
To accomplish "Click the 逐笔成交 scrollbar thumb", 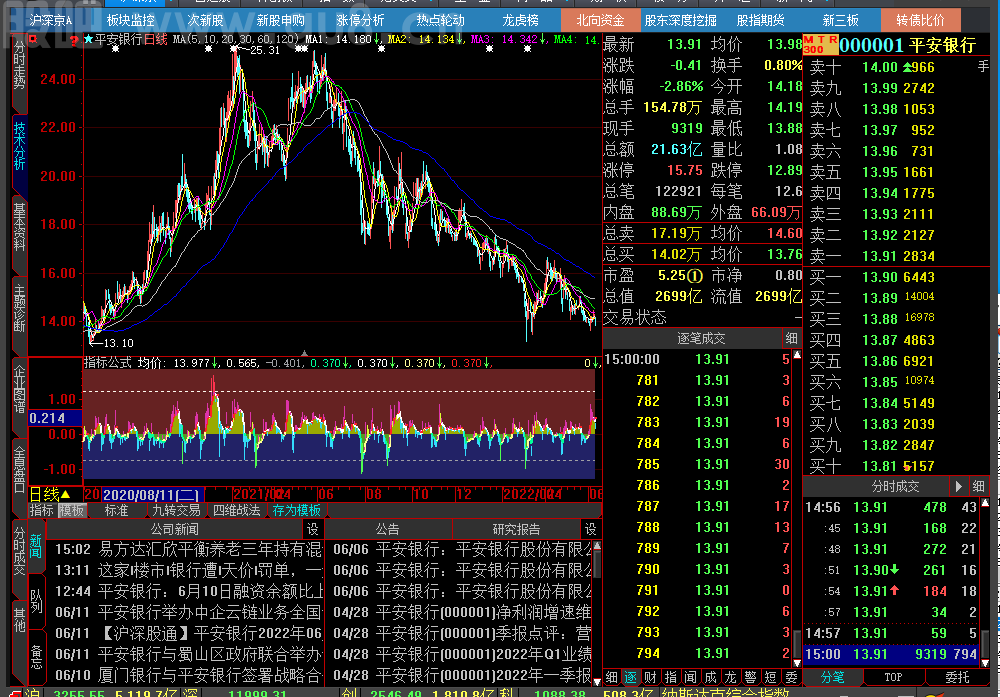I will tap(797, 643).
